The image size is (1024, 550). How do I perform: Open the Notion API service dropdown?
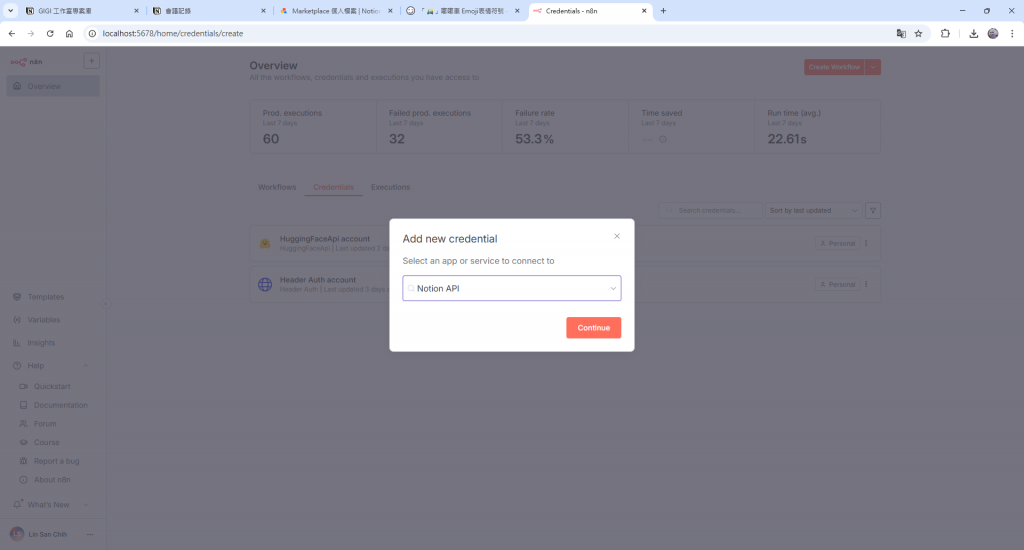point(511,288)
